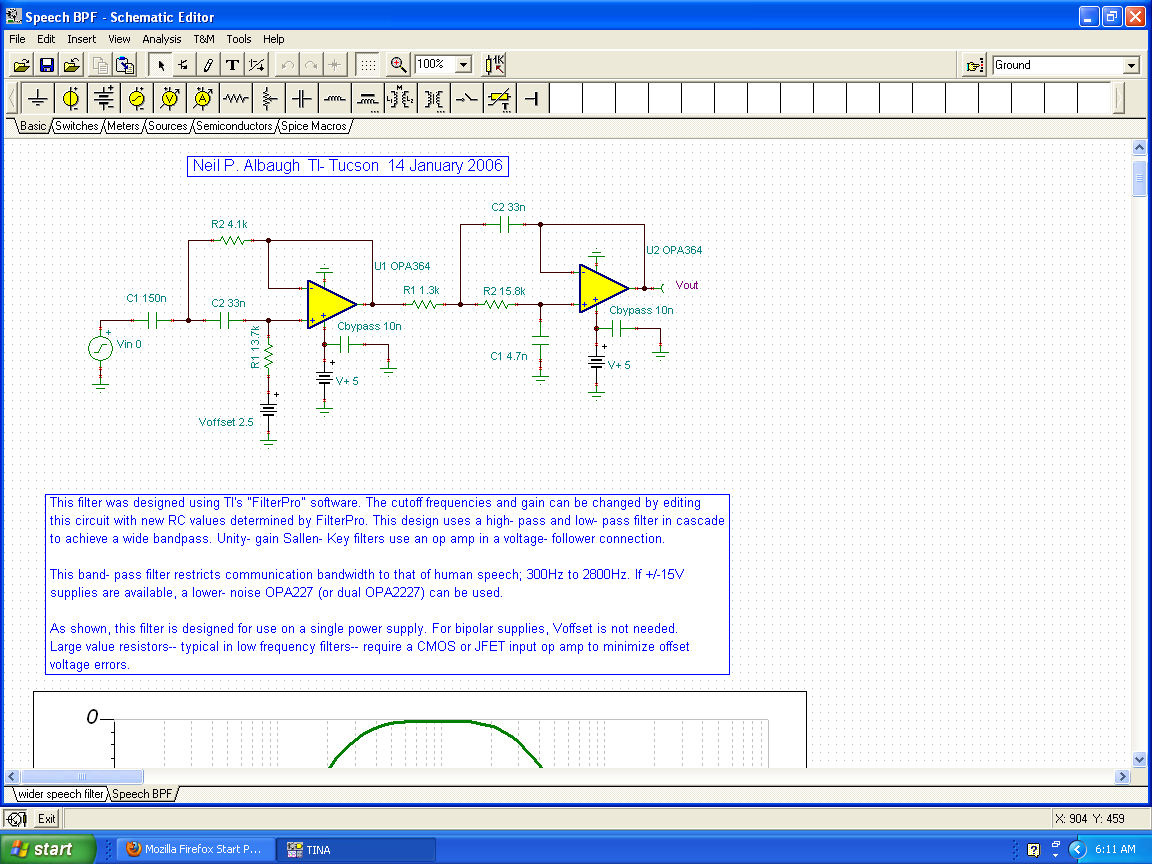Switch to the Meters component tab

[123, 126]
